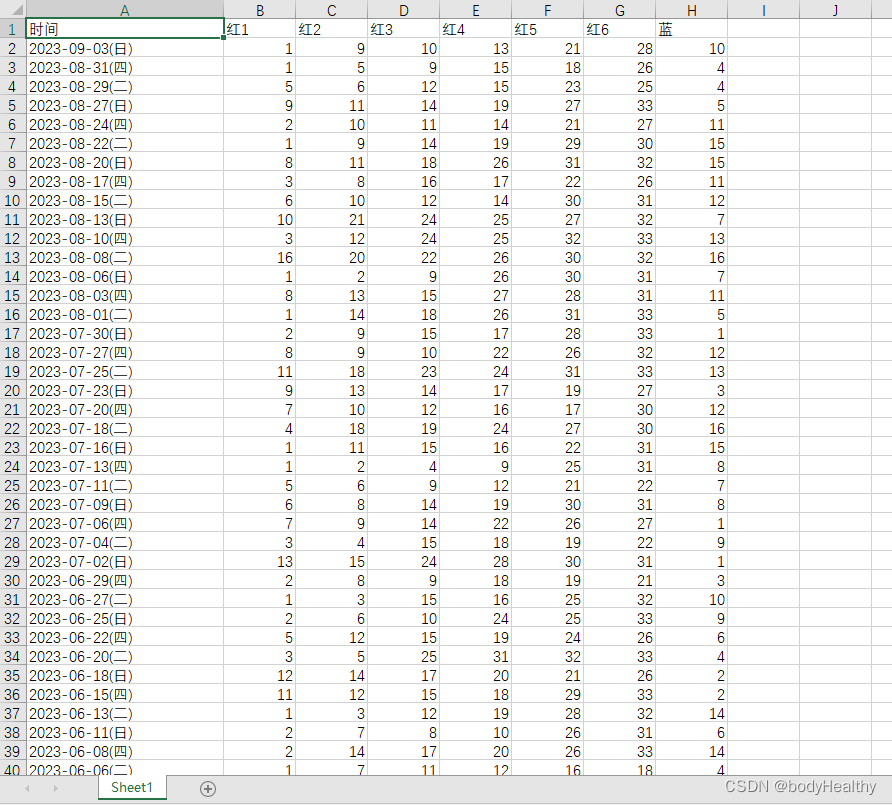
Task: Click empty cell I1 beside 蓝 header
Action: [x=763, y=29]
